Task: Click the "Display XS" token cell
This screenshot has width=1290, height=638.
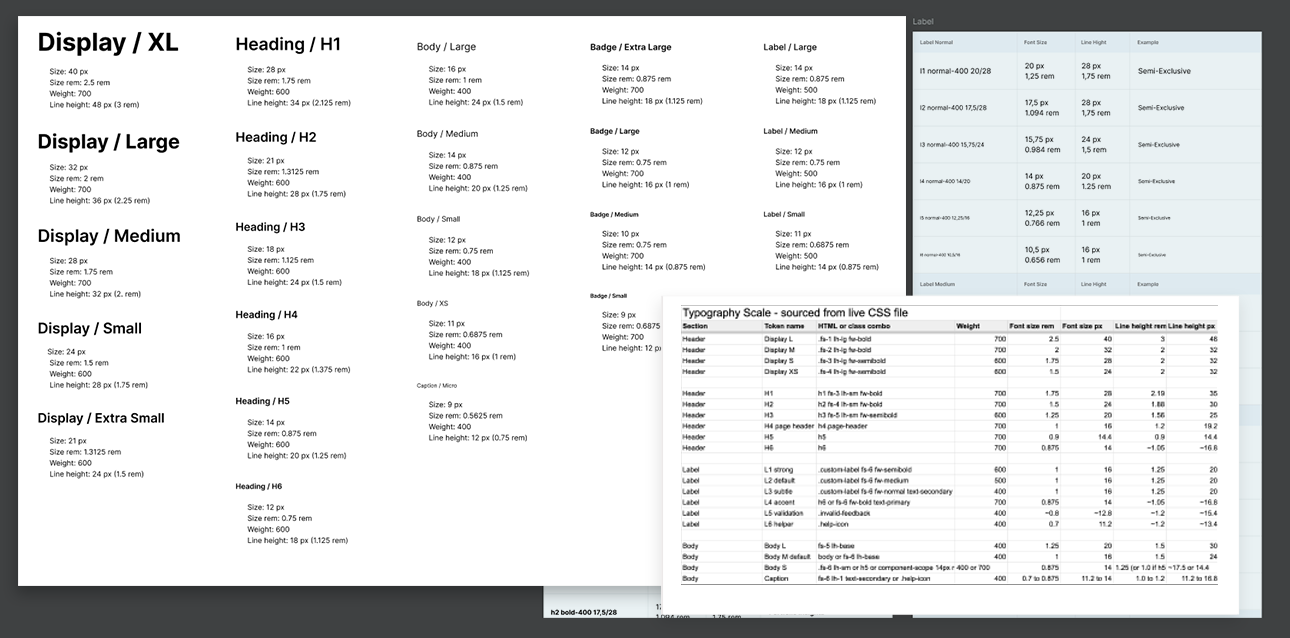Action: pos(781,372)
